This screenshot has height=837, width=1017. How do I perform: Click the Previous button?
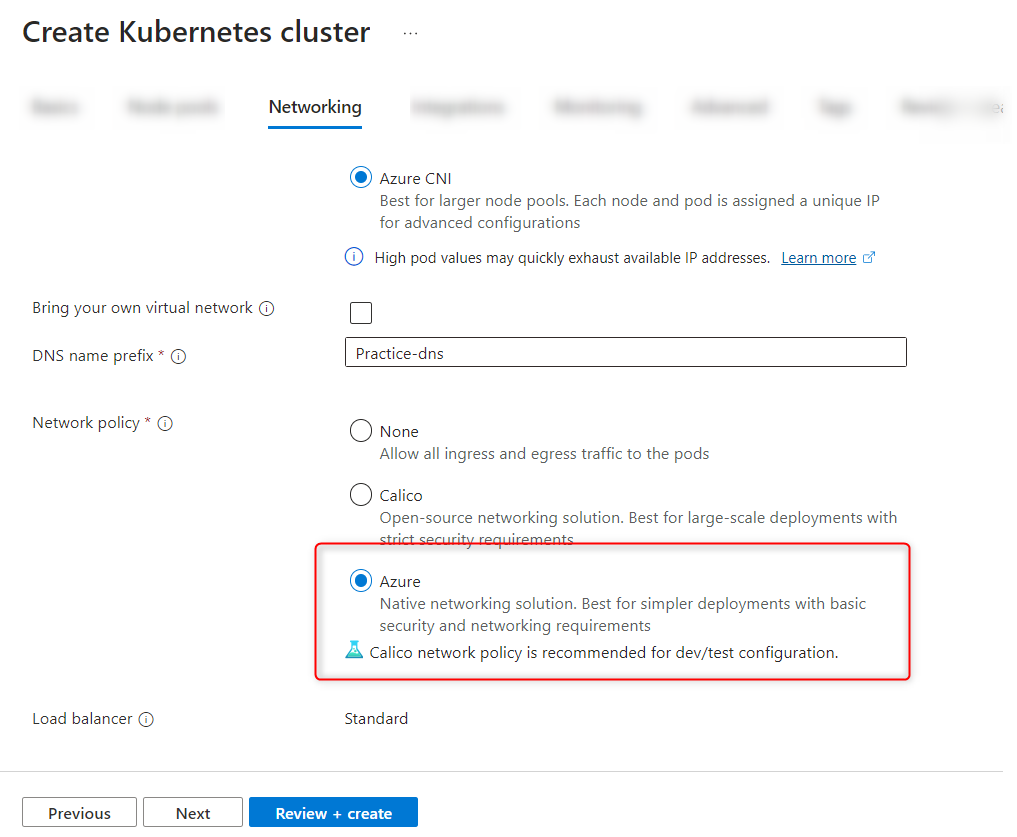80,813
